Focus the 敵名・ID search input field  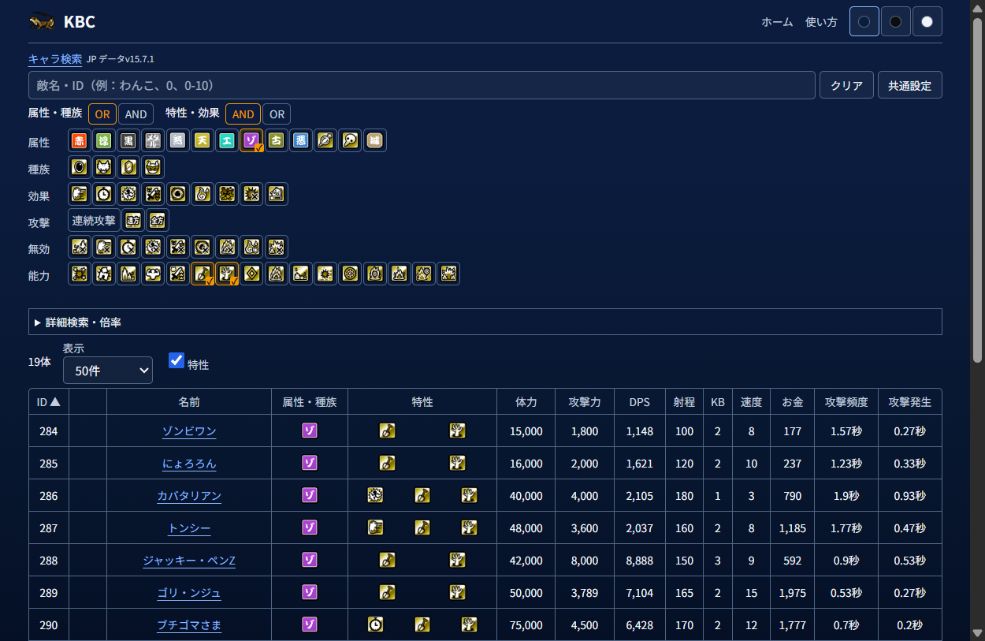point(422,85)
